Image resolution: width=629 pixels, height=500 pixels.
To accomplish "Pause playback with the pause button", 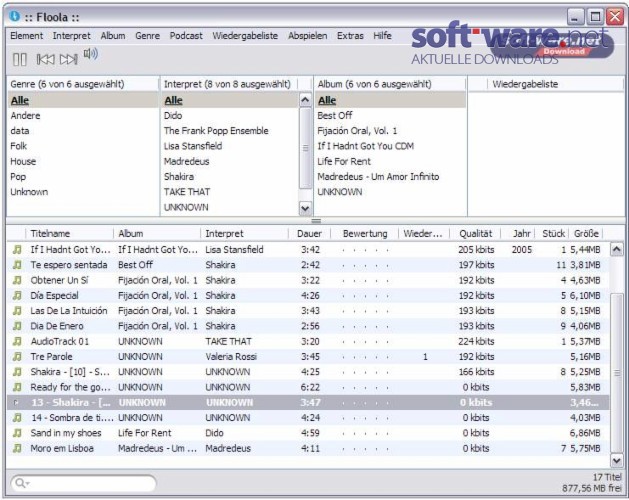I will (20, 59).
